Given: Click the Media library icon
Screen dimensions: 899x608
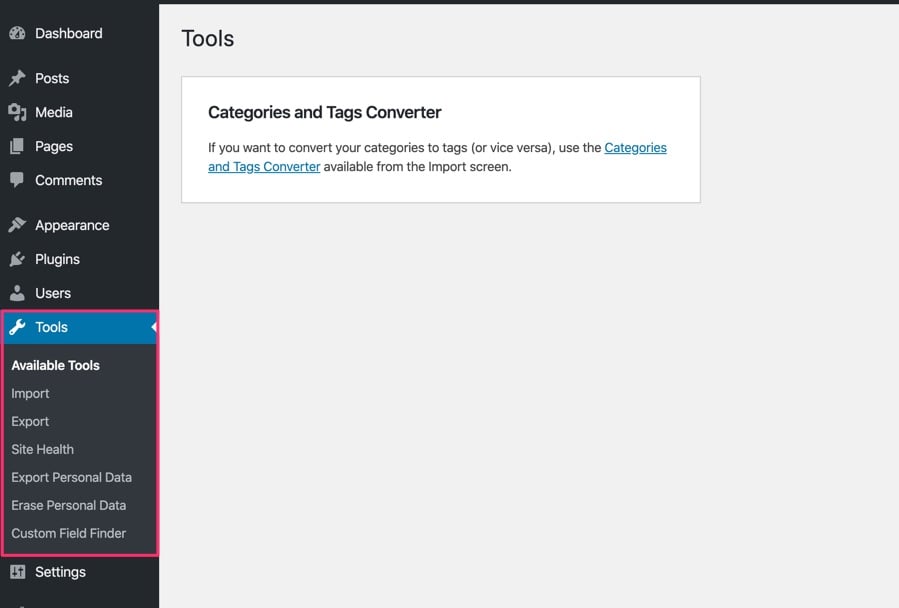Looking at the screenshot, I should click(x=17, y=112).
